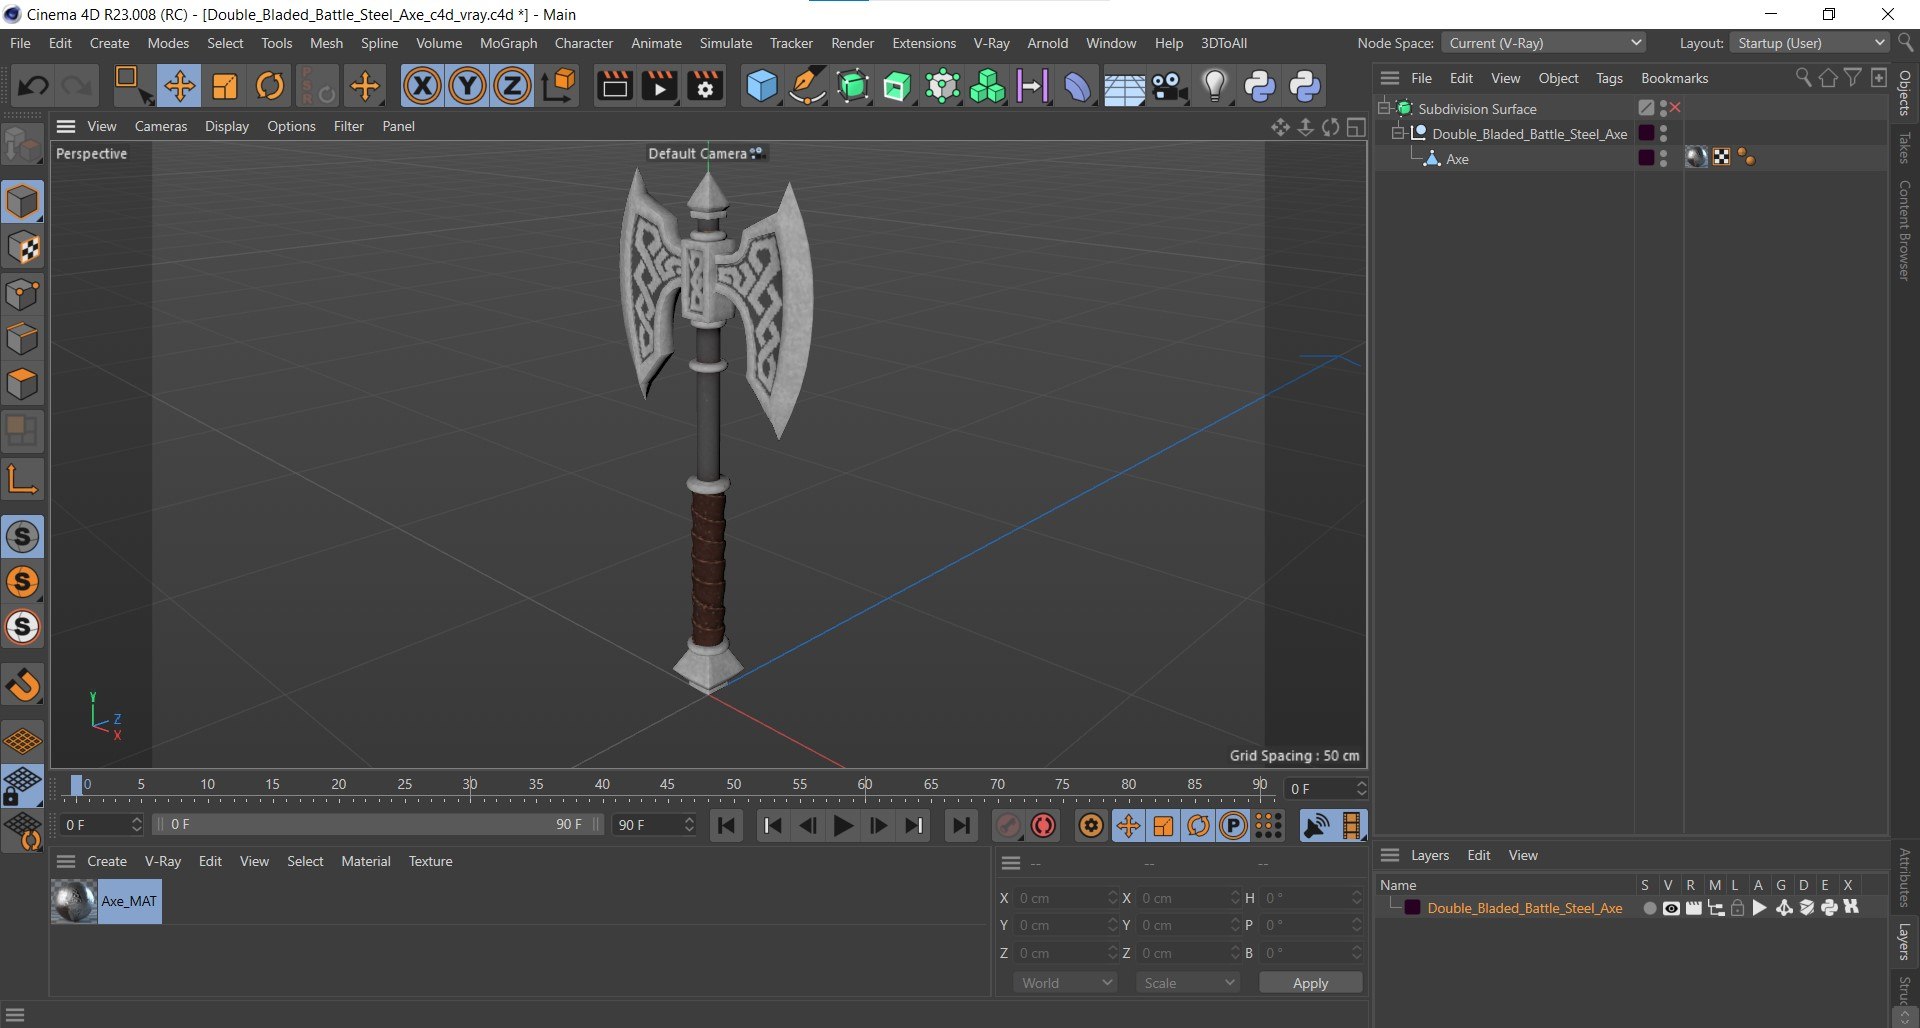Add a Camera object icon

[x=1169, y=86]
